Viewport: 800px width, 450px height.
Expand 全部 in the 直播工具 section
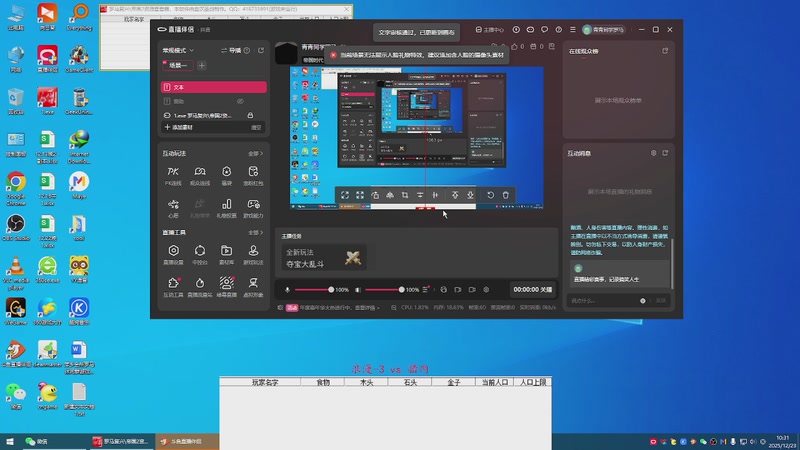point(256,233)
